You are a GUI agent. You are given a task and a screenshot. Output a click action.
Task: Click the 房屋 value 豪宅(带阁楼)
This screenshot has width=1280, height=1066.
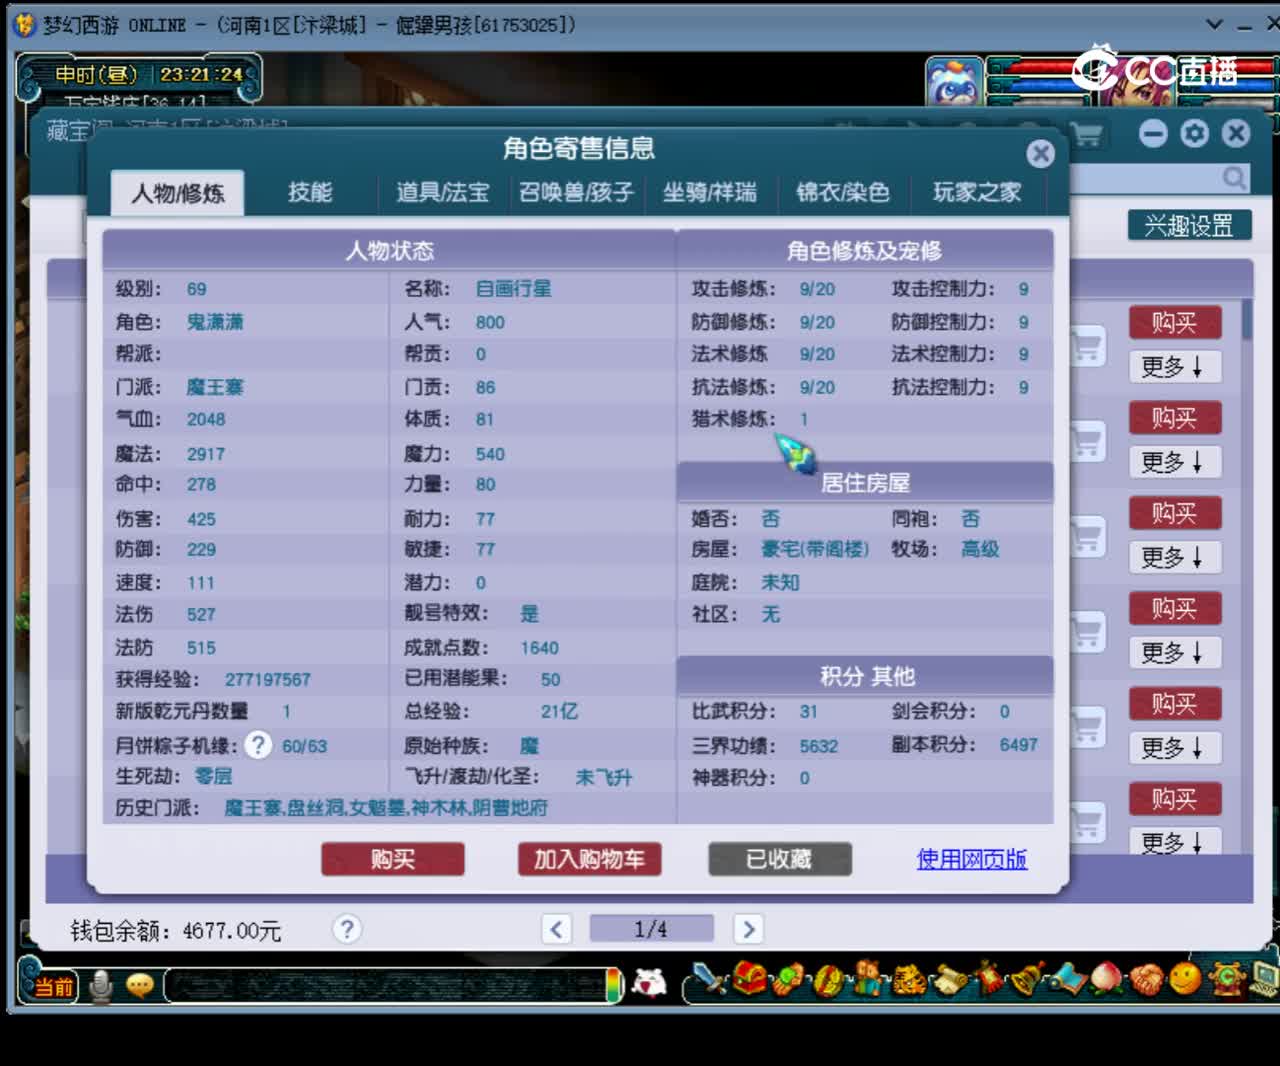[815, 550]
